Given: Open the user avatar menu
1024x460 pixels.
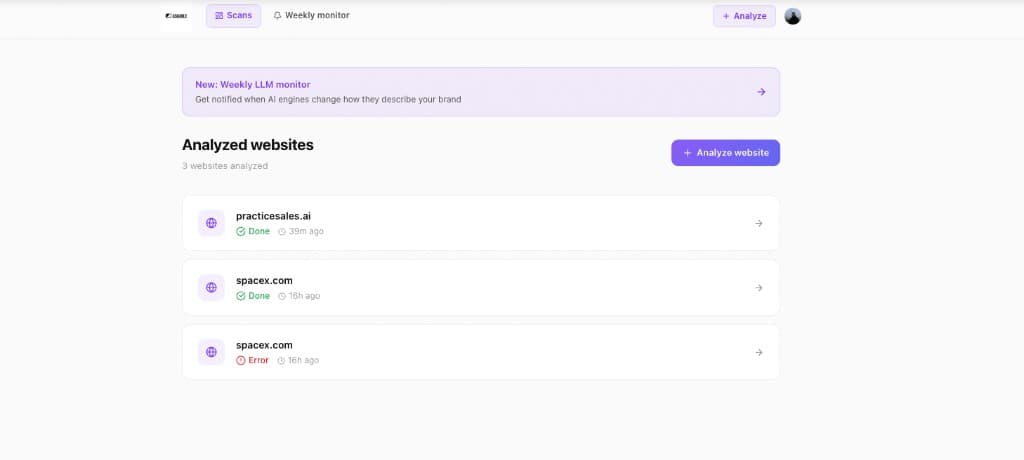Looking at the screenshot, I should point(792,16).
